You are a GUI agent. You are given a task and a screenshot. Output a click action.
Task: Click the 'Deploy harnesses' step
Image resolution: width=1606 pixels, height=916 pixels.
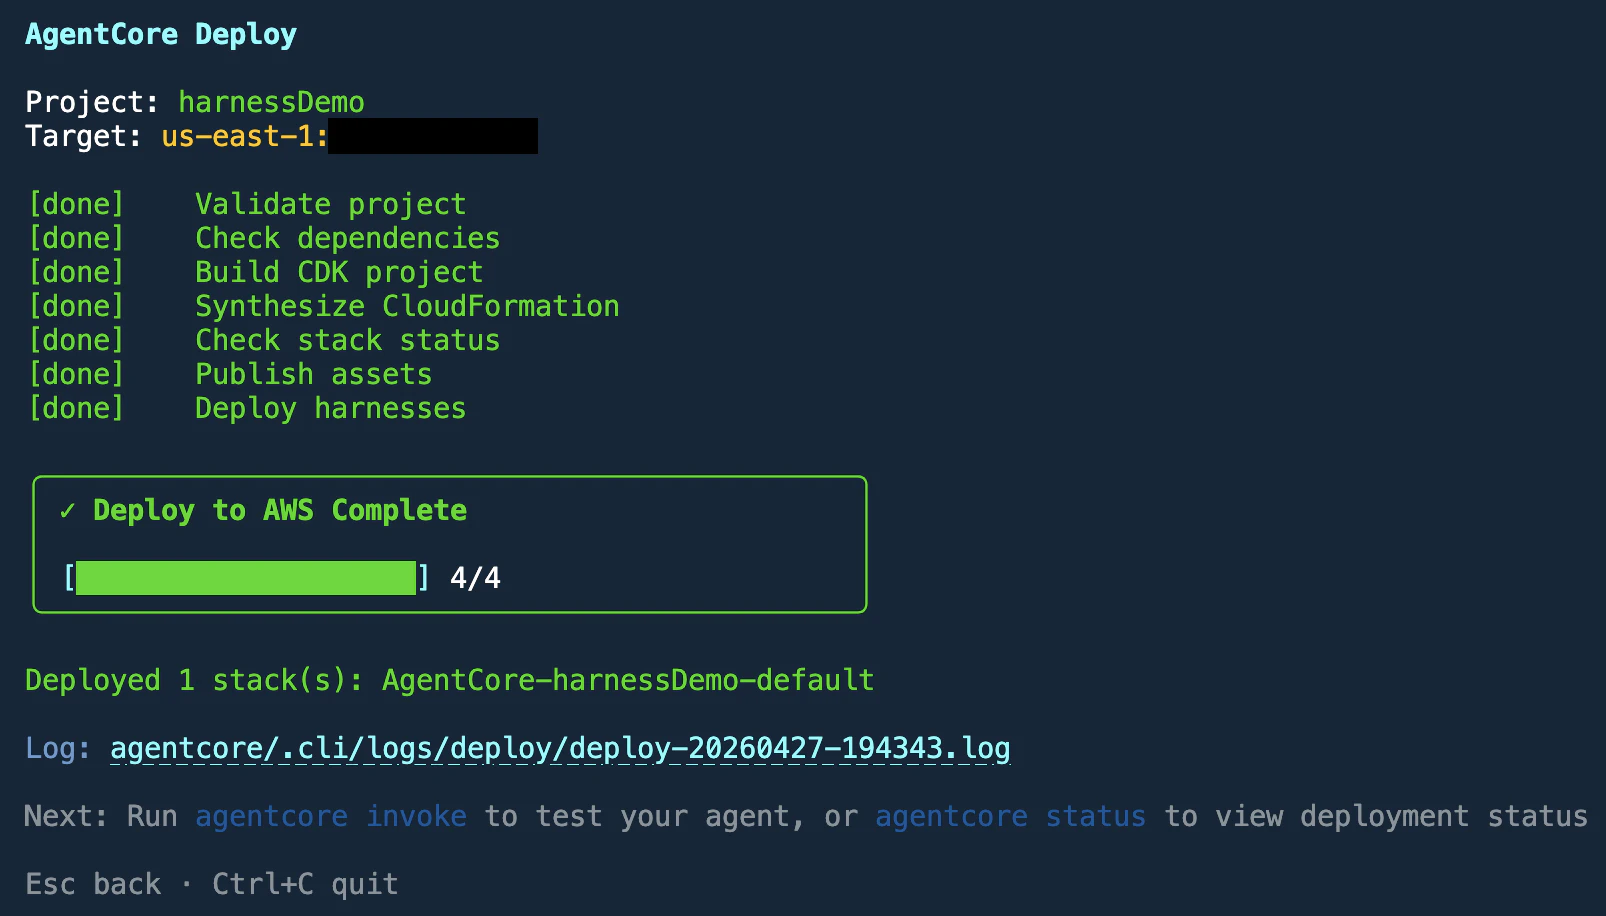click(x=331, y=408)
